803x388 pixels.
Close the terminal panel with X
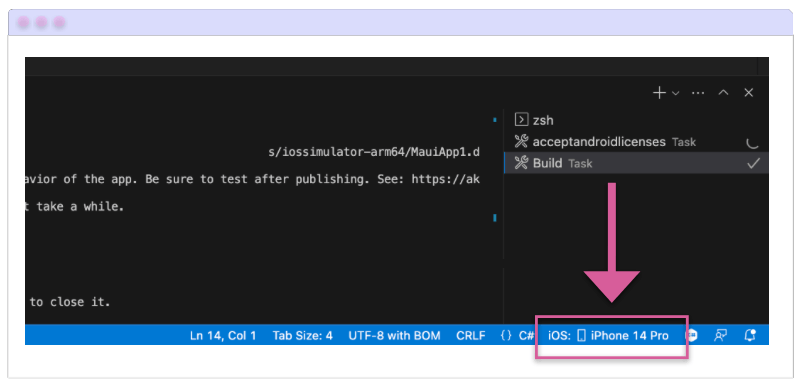click(x=749, y=93)
